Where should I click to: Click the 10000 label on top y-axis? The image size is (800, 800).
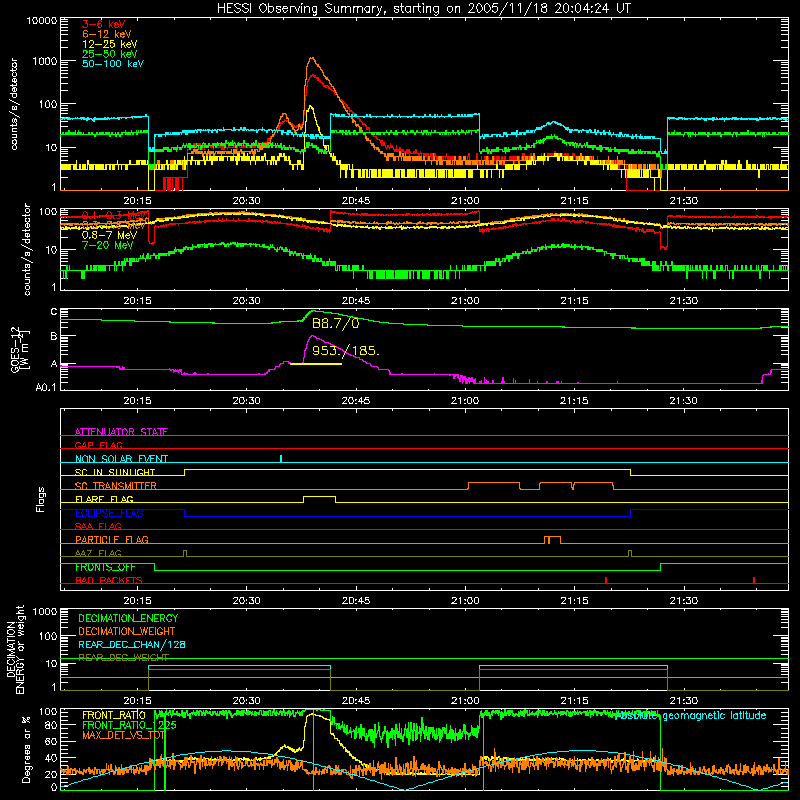42,21
